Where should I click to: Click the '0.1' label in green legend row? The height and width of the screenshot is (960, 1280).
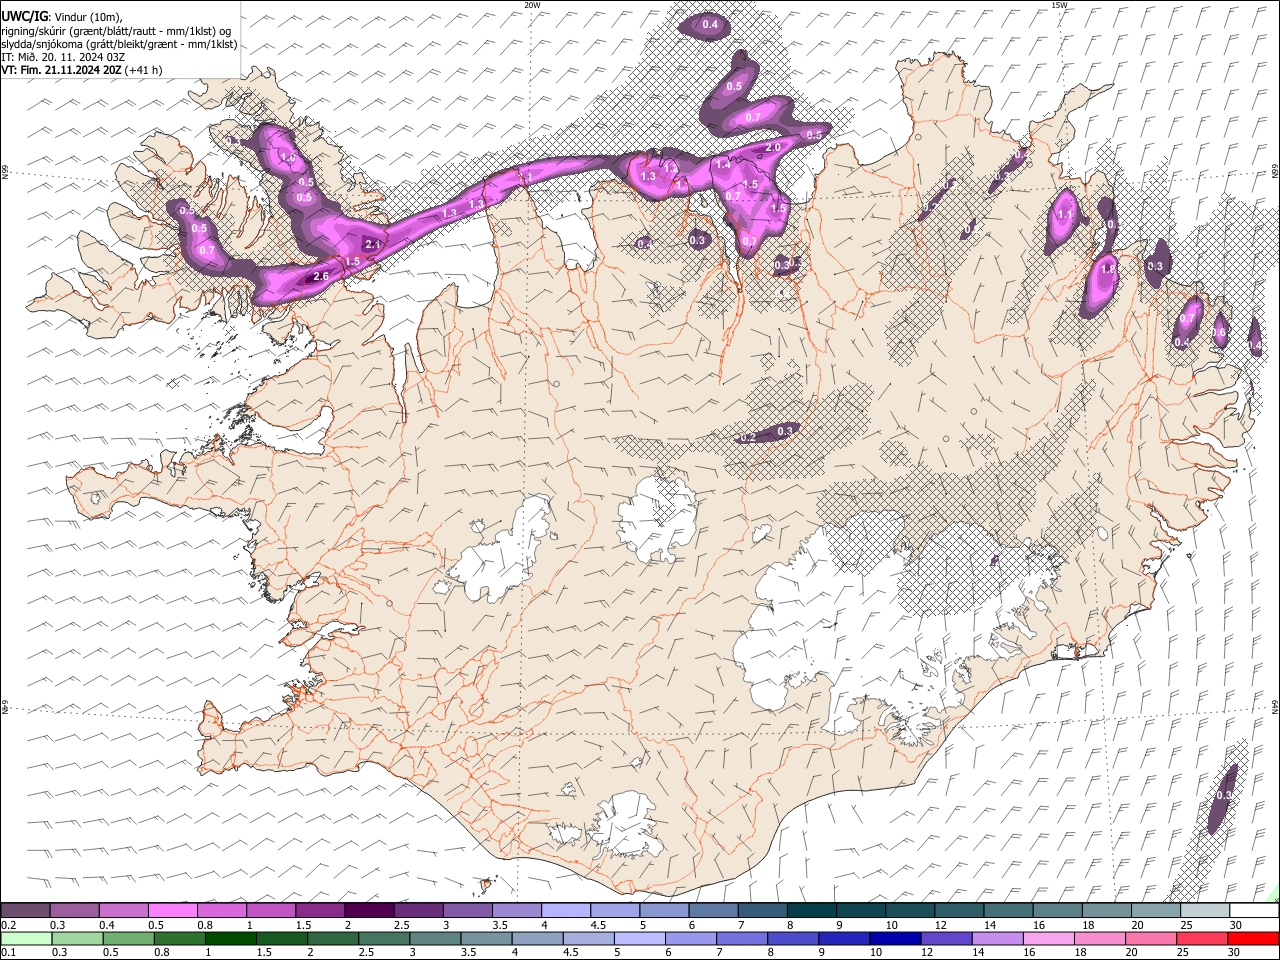point(7,952)
